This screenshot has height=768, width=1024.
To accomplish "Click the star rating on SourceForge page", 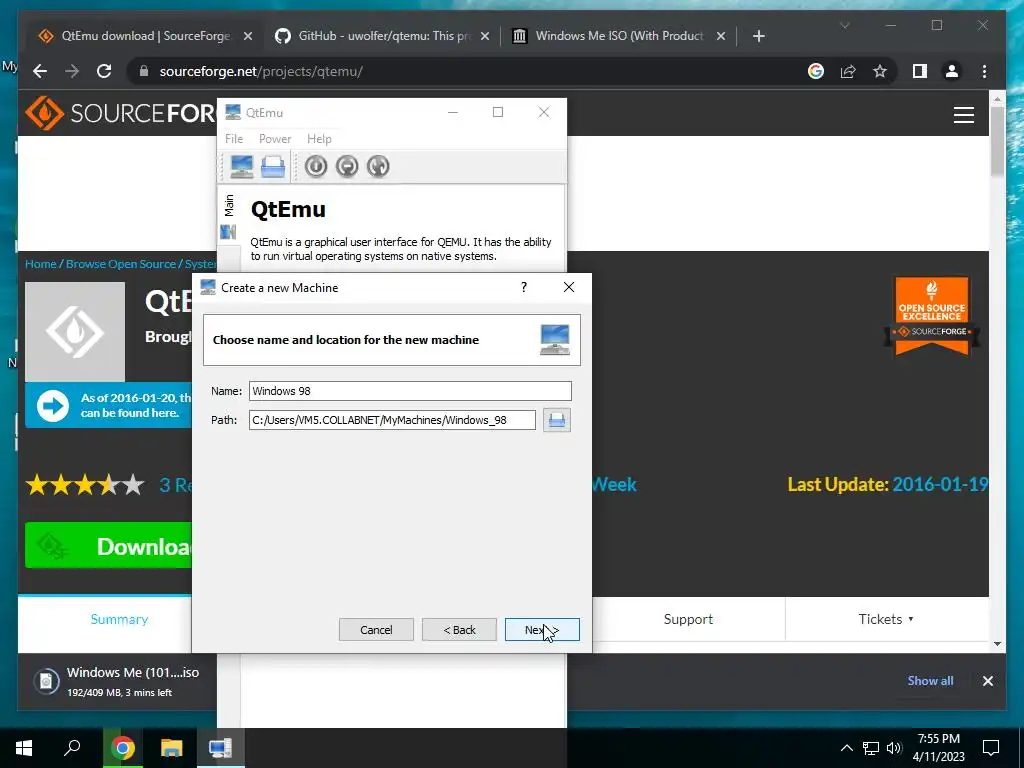I will pos(85,485).
